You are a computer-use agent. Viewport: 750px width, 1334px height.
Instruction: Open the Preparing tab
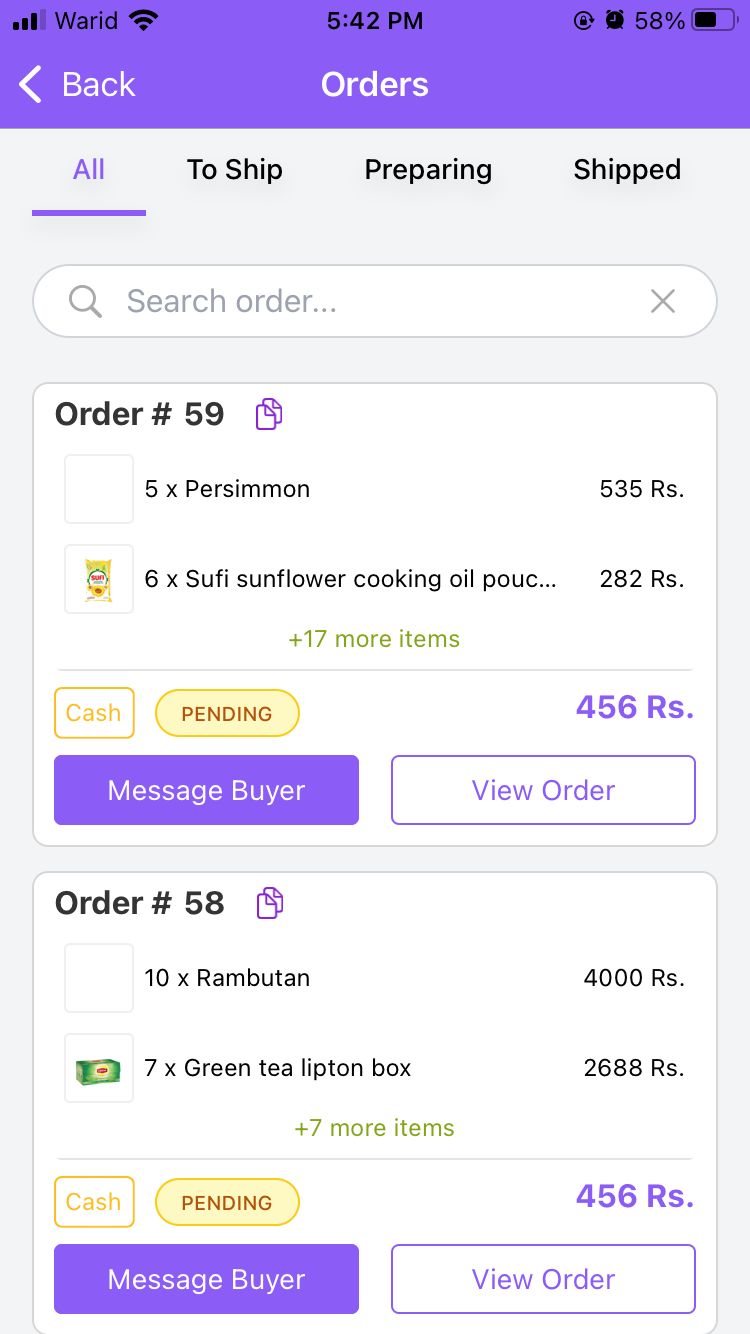(x=428, y=170)
